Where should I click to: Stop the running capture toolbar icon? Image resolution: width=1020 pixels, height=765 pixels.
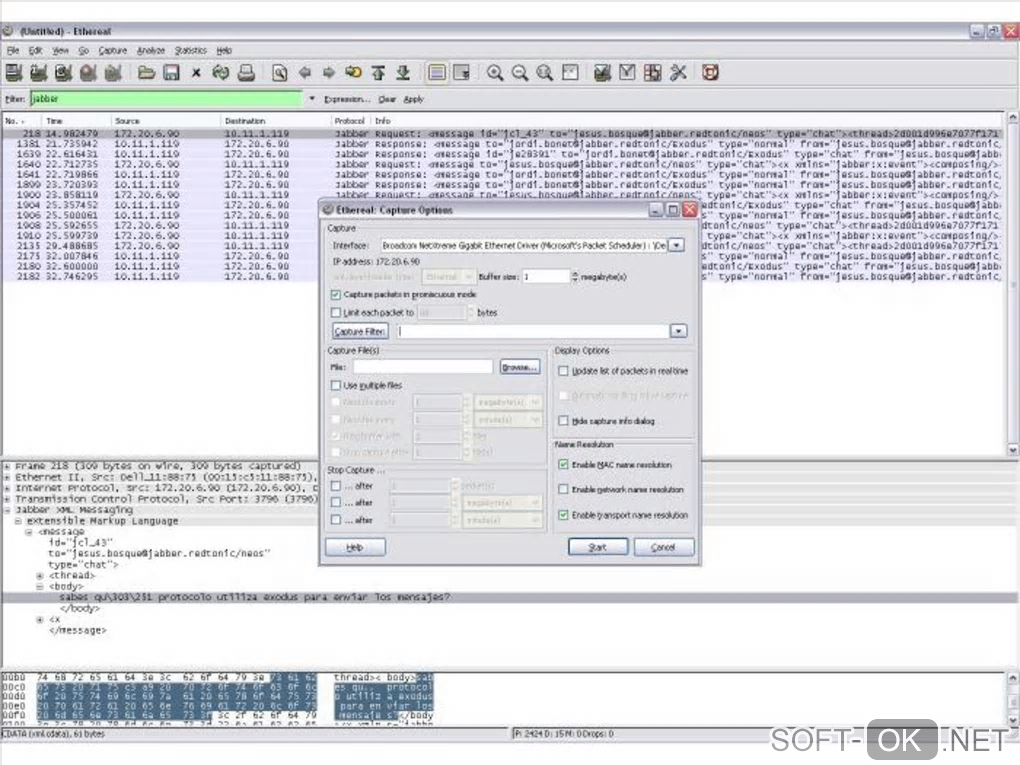88,73
